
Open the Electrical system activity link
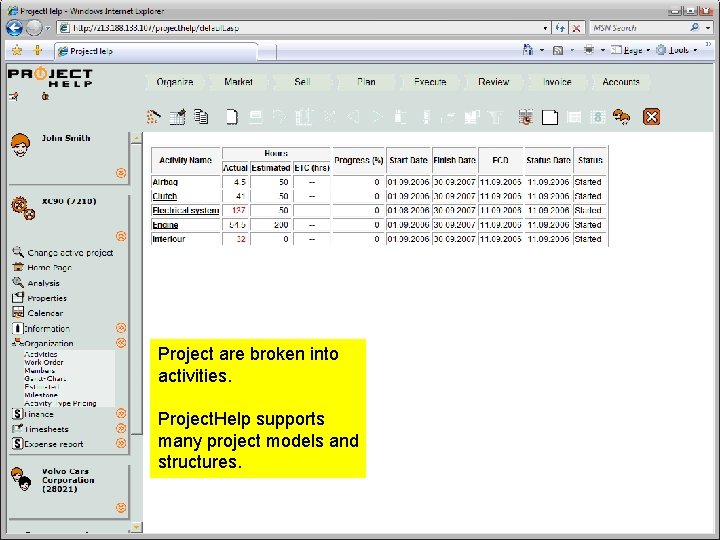(186, 211)
